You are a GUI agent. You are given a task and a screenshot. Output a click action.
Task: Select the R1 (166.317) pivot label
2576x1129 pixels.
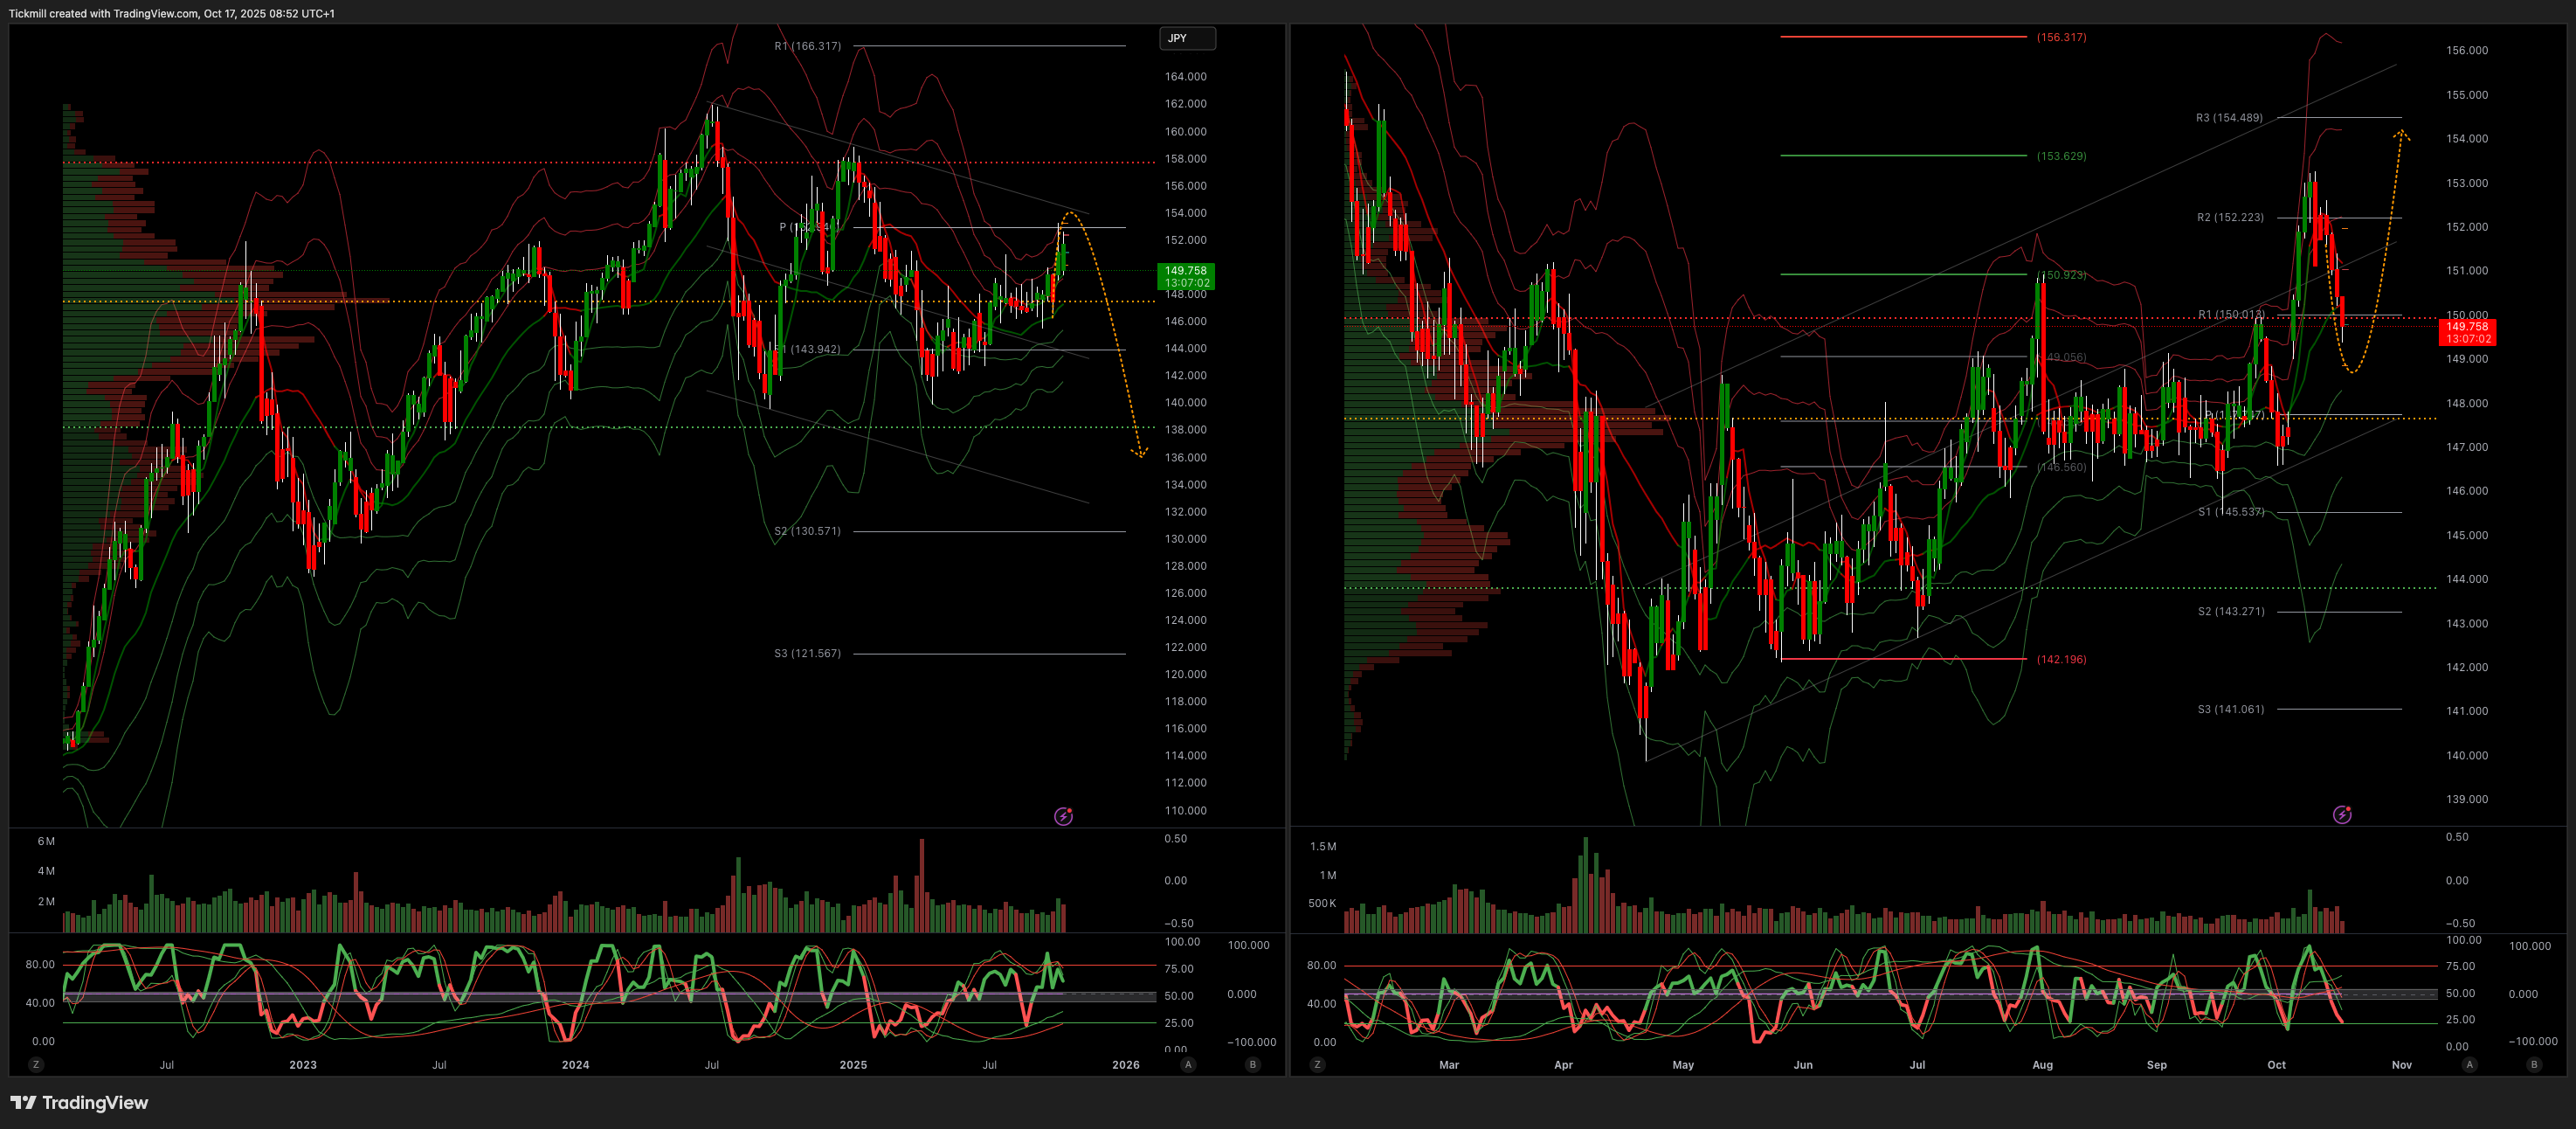point(807,46)
